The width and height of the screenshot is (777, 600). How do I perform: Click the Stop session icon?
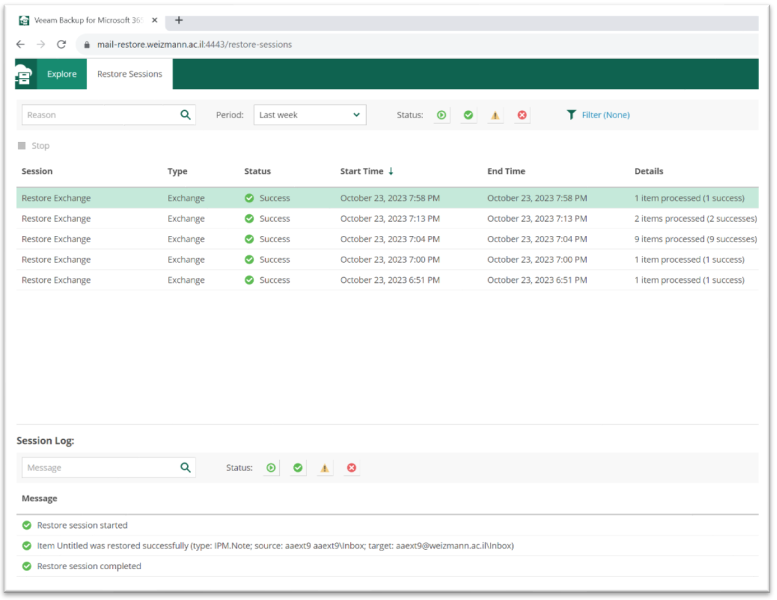click(x=23, y=146)
